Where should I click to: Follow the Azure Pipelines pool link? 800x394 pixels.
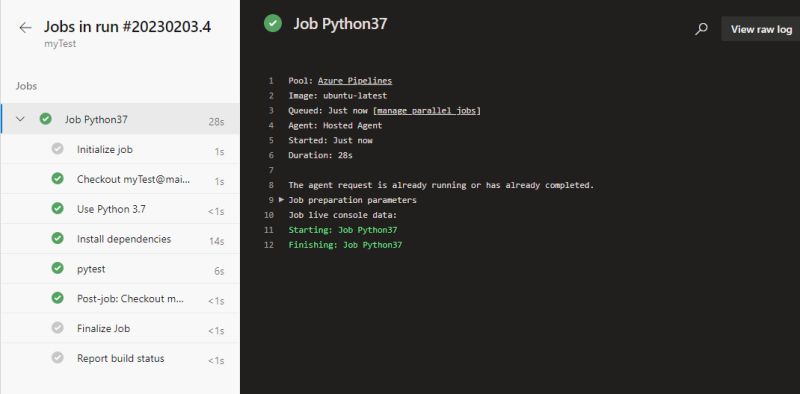(355, 81)
